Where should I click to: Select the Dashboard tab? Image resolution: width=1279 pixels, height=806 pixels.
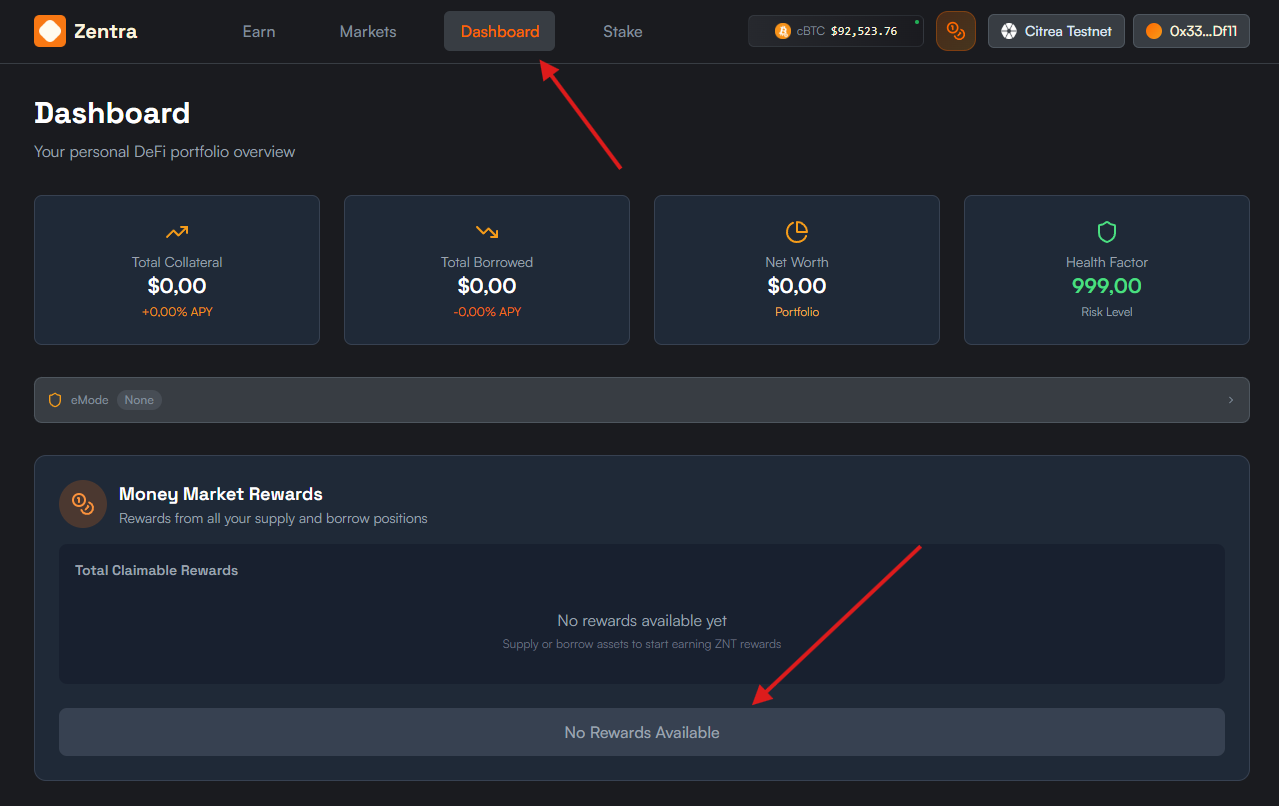[499, 31]
